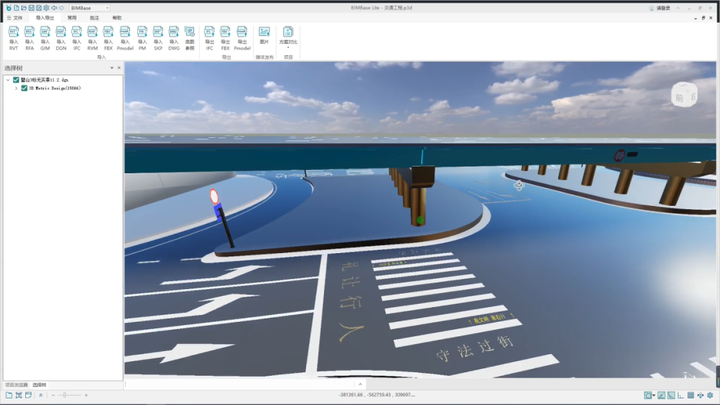Click the 导出 Pmodel export icon

pos(242,37)
